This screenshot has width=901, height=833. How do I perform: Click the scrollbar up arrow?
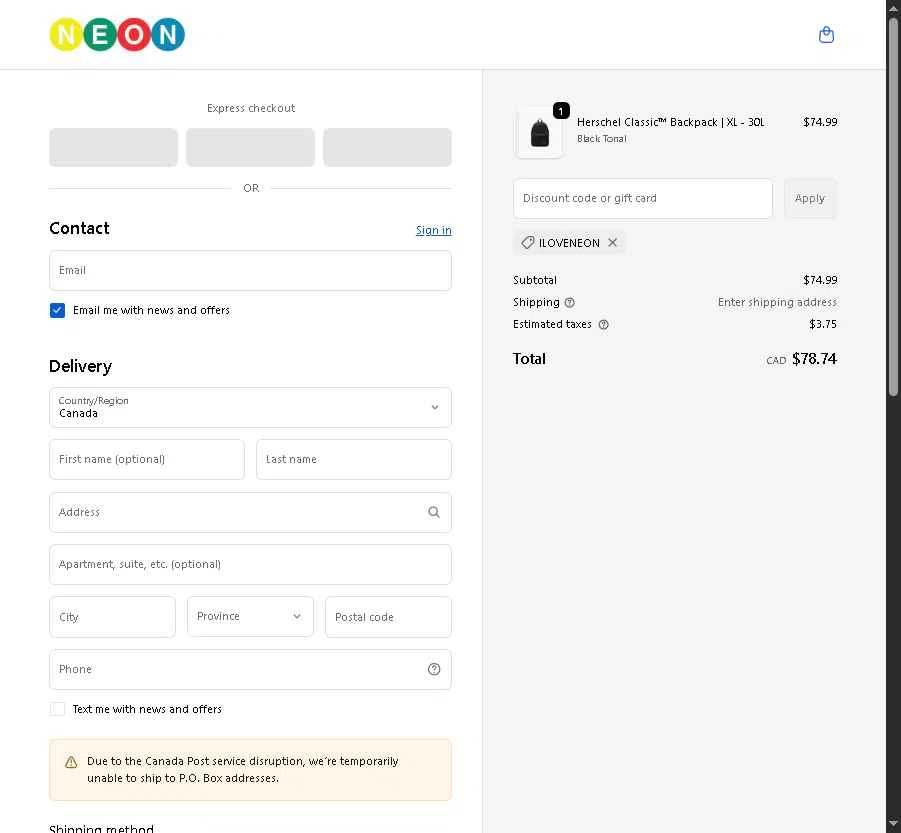893,8
